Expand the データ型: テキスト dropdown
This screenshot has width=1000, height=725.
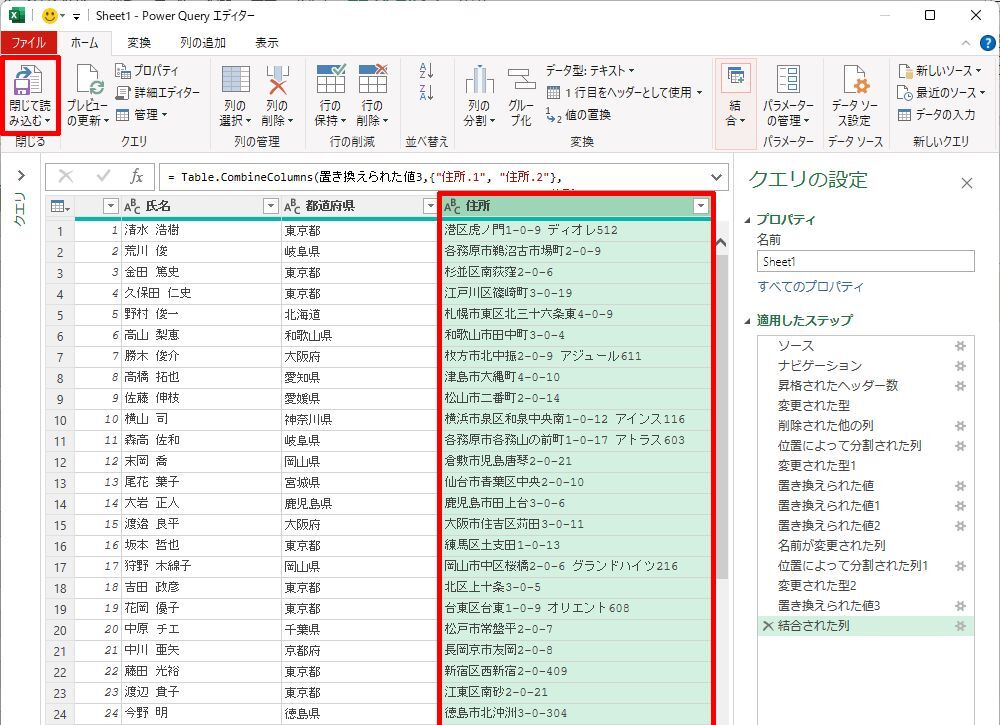(x=590, y=71)
